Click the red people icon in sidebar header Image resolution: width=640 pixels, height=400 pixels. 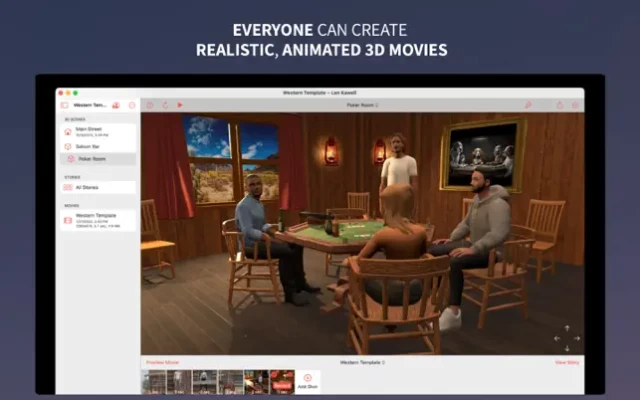pos(116,105)
